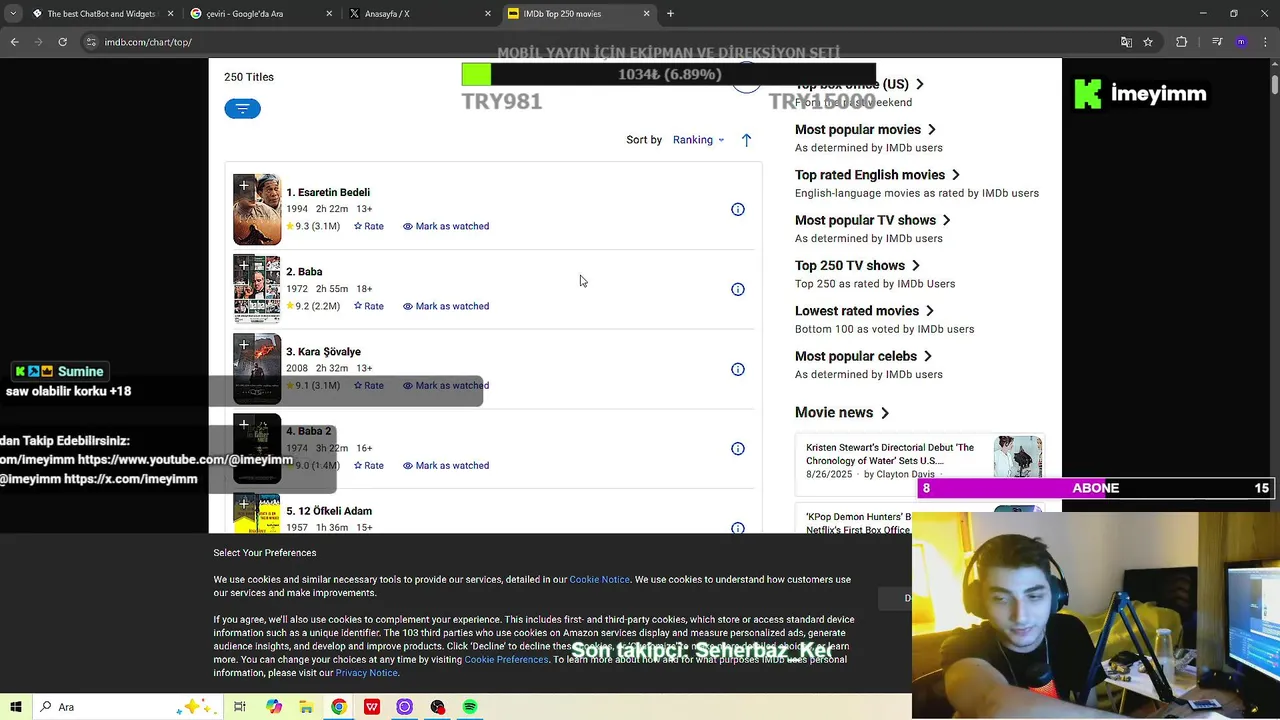The image size is (1280, 720).
Task: Expand Lowest rated movies
Action: 864,311
